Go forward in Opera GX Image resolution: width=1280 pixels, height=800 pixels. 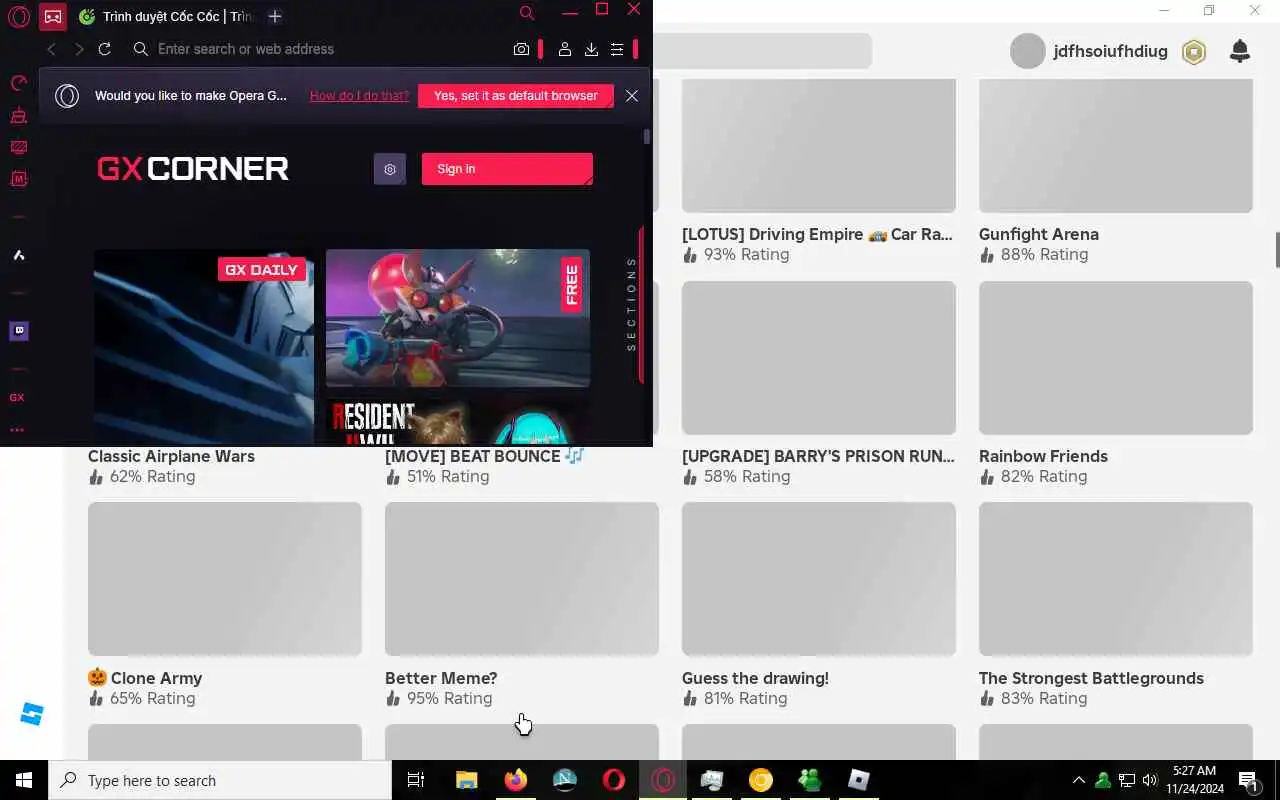(x=79, y=49)
